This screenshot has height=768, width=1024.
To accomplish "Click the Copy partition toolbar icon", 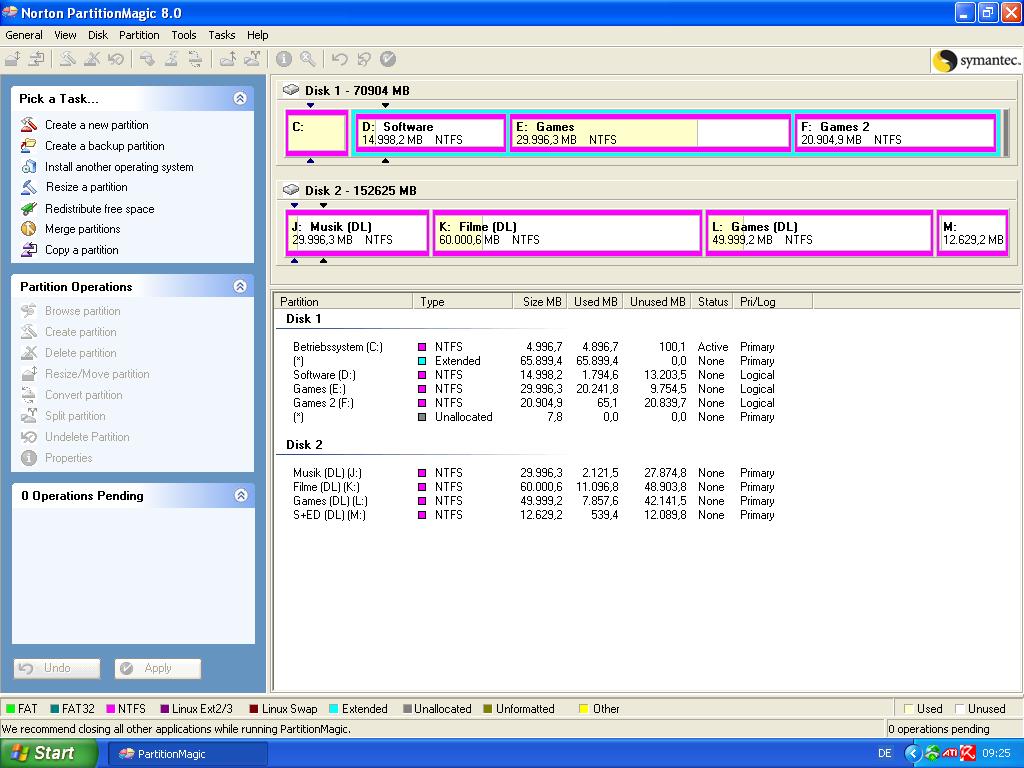I will point(37,59).
